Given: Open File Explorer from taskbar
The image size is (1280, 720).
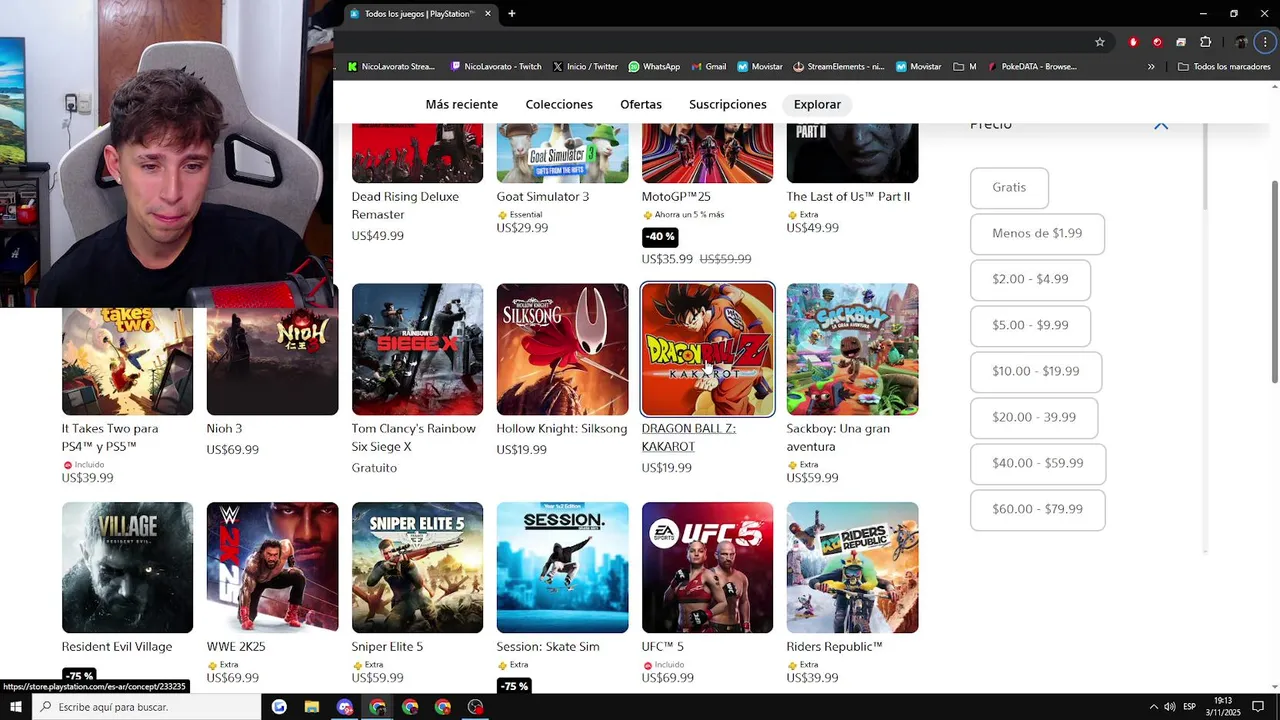Looking at the screenshot, I should point(311,707).
